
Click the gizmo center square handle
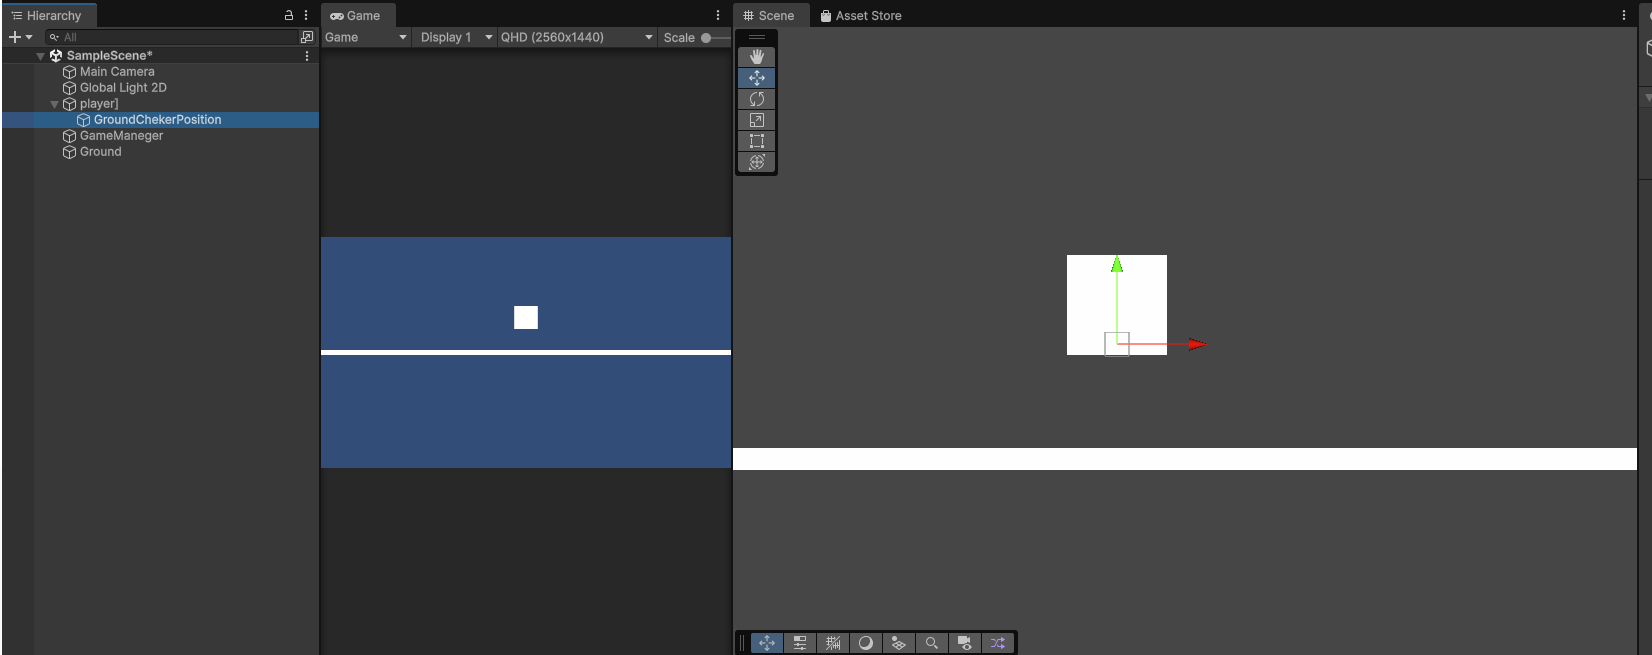[1117, 344]
